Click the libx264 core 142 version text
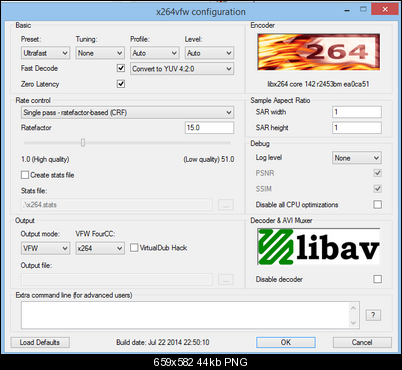402x370 pixels. [318, 84]
